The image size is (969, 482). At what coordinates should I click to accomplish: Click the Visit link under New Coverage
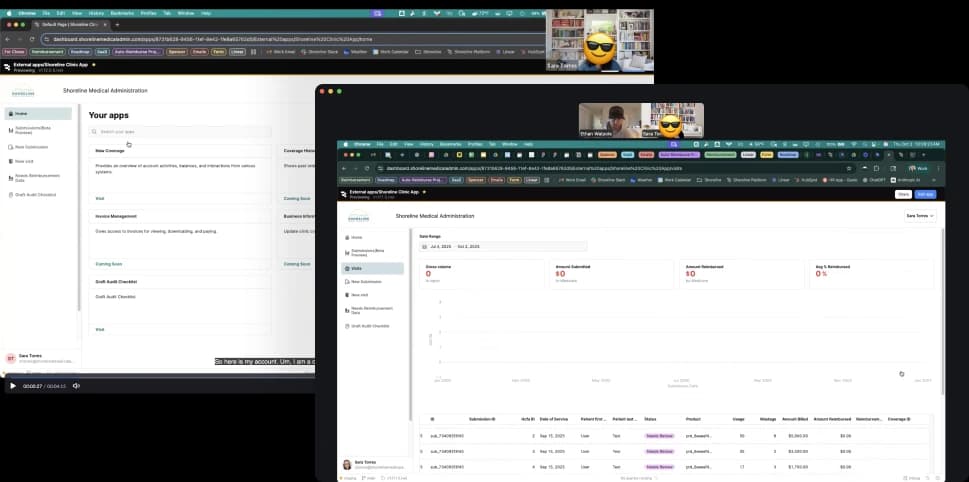[x=100, y=198]
